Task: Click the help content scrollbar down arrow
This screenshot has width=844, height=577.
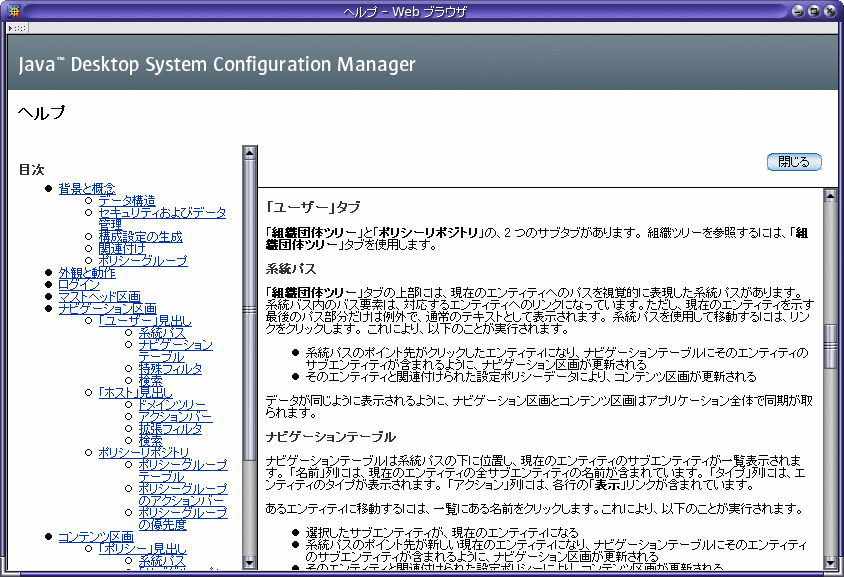Action: (831, 563)
